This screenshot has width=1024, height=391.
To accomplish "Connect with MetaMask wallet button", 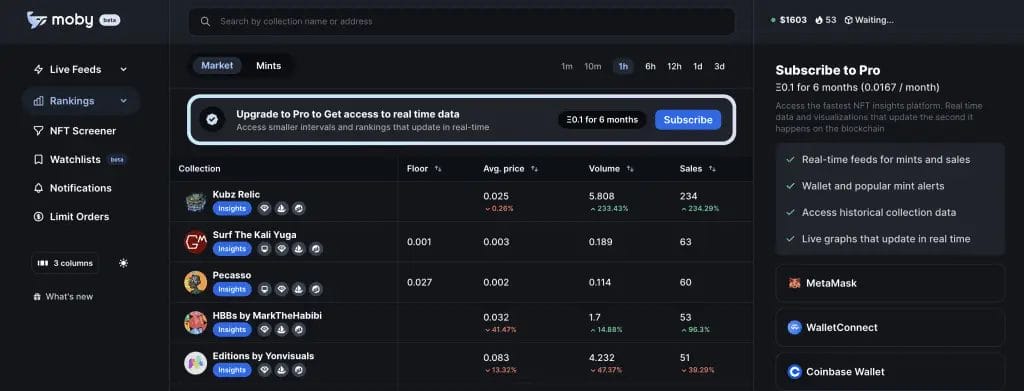I will point(890,283).
